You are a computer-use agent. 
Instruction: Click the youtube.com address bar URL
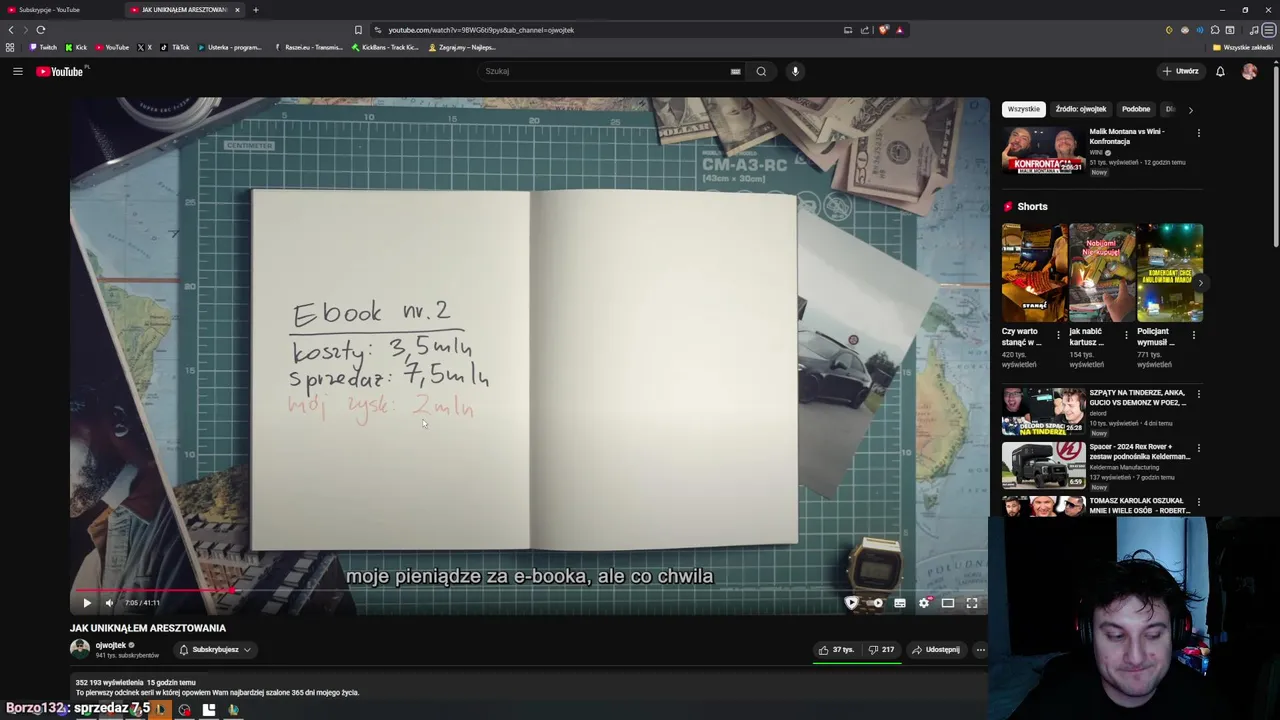(x=481, y=30)
